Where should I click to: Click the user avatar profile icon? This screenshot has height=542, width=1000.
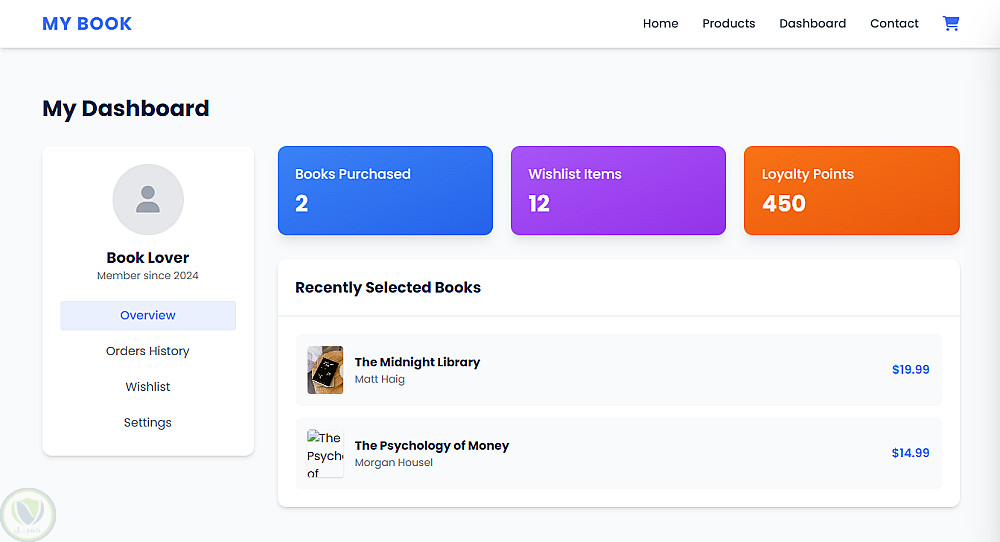point(148,199)
